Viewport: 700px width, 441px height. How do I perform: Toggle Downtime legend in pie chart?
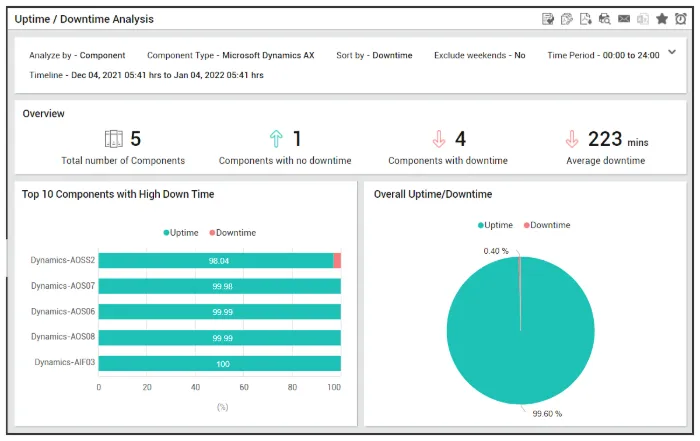(x=547, y=225)
